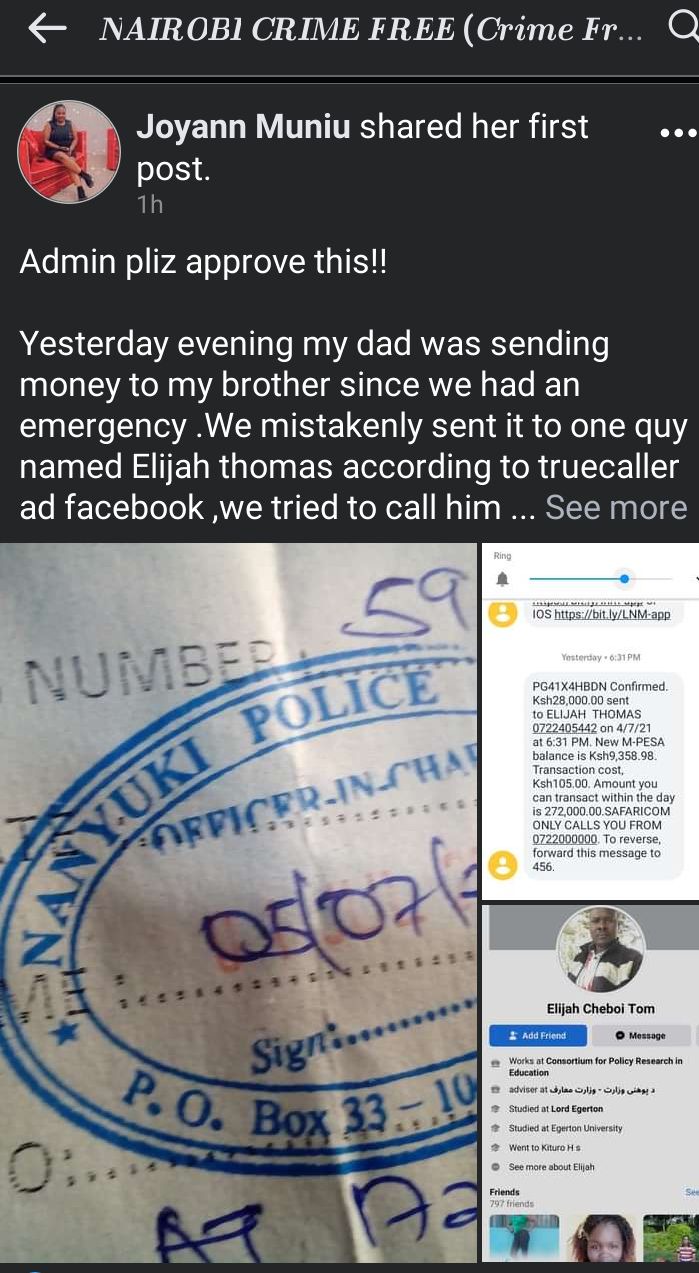Screen dimensions: 699x1273
Task: Open the group search magnifier icon
Action: click(x=684, y=29)
